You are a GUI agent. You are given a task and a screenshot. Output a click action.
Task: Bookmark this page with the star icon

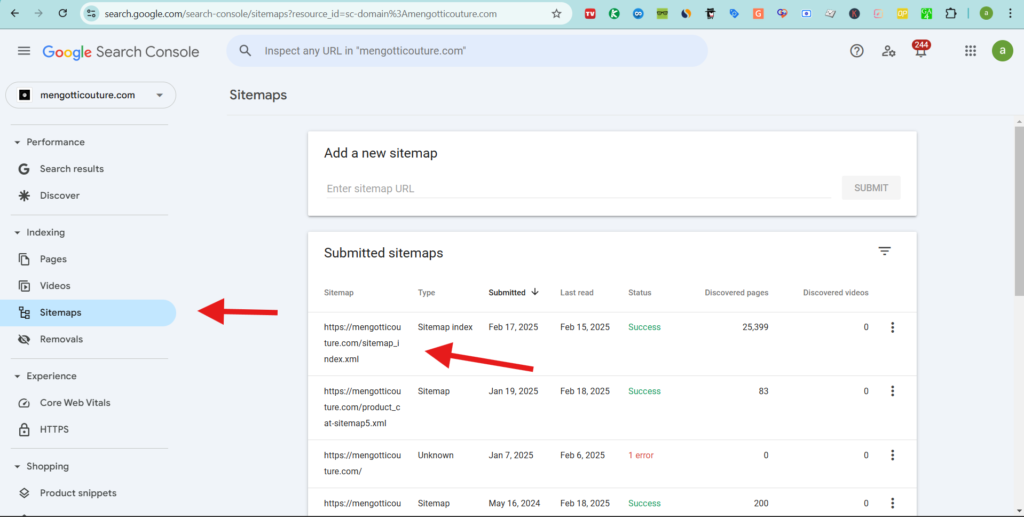556,13
